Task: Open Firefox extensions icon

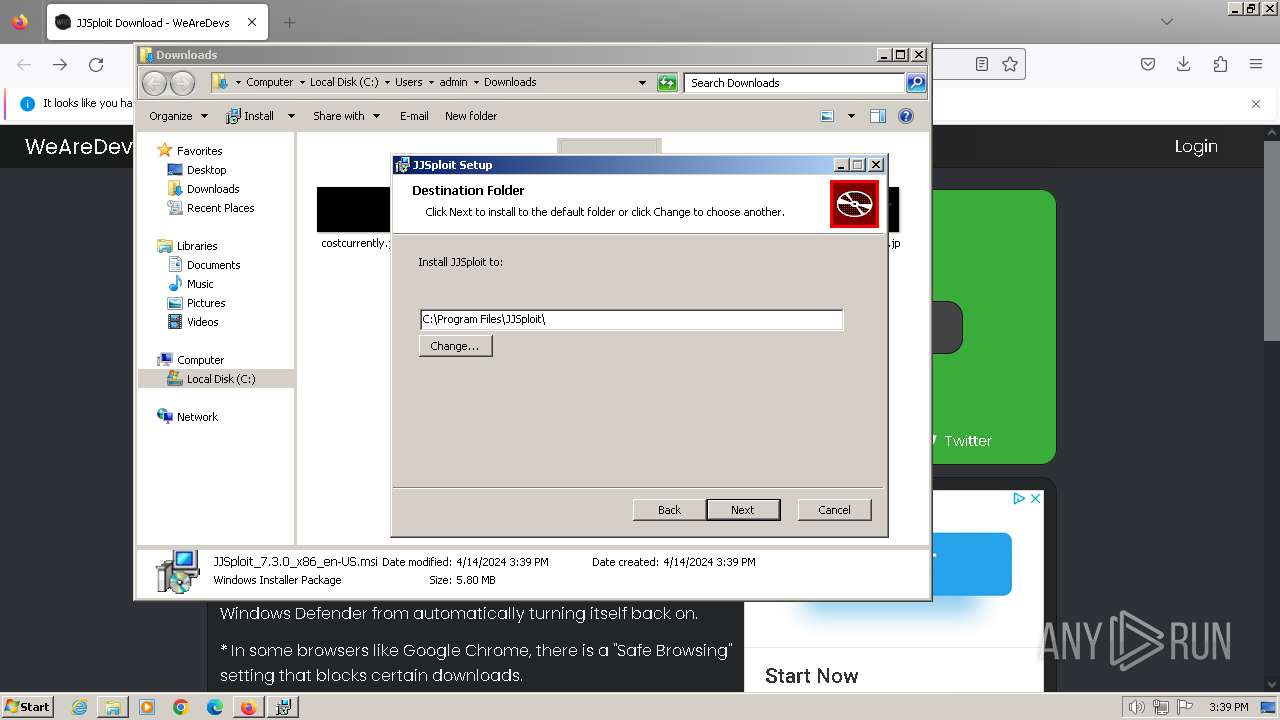Action: (1220, 65)
